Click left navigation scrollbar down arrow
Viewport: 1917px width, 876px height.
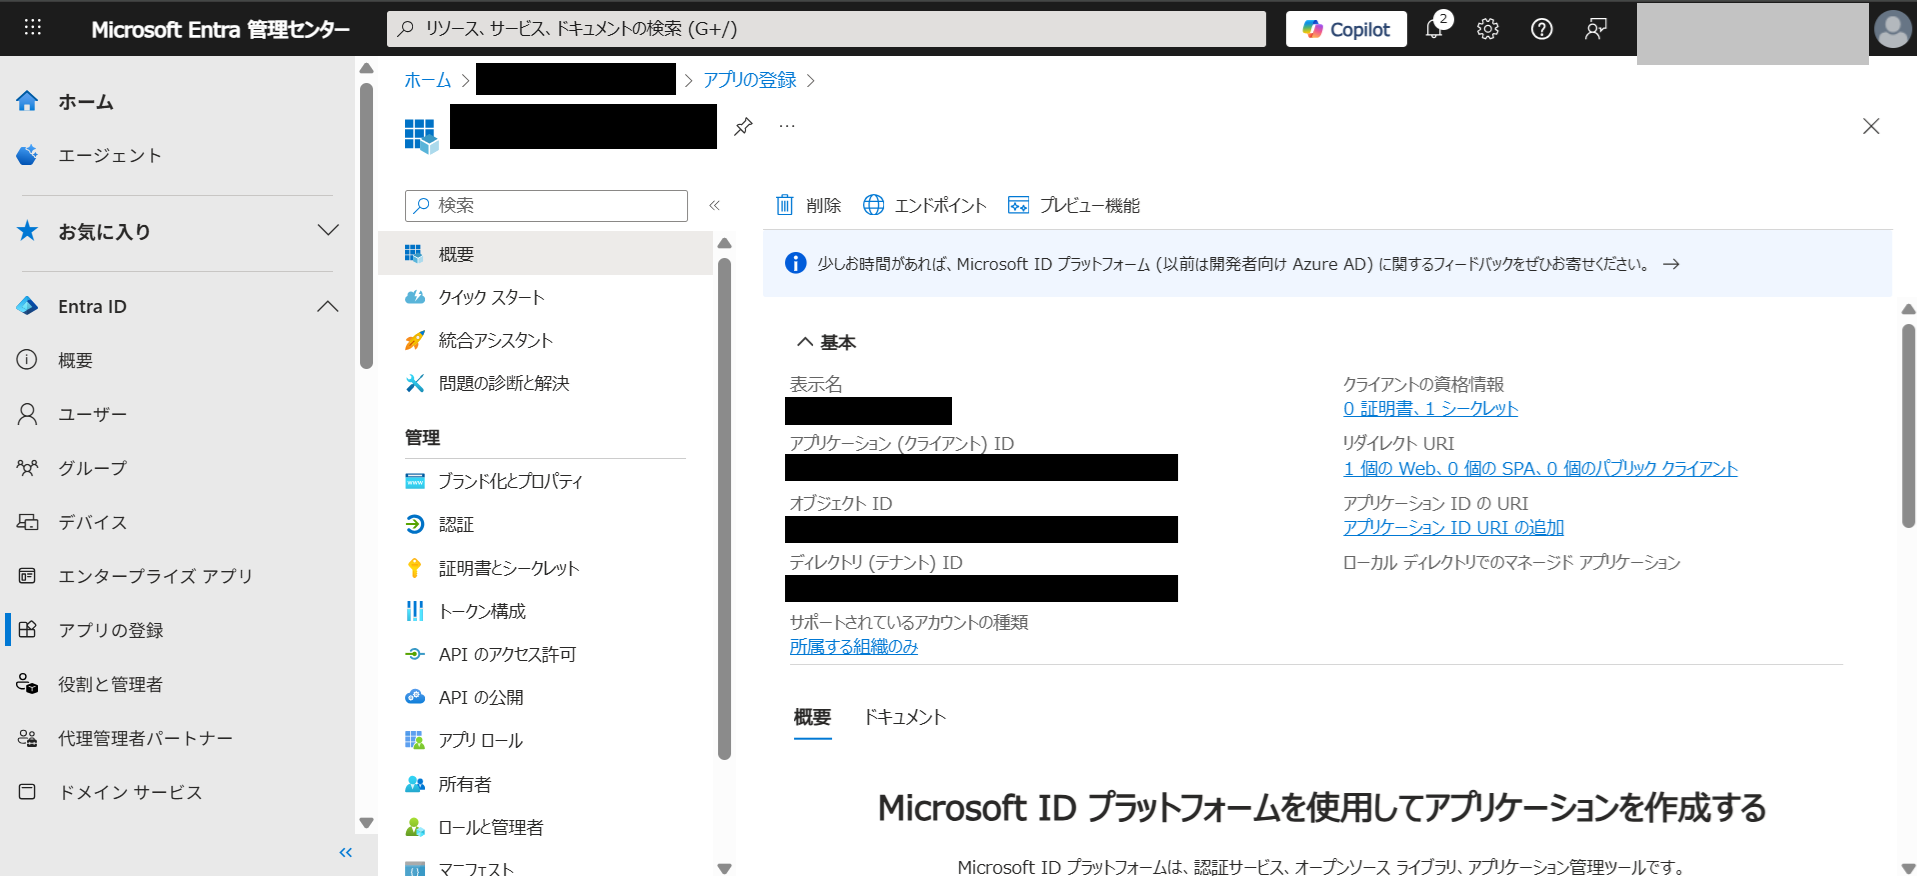coord(366,823)
